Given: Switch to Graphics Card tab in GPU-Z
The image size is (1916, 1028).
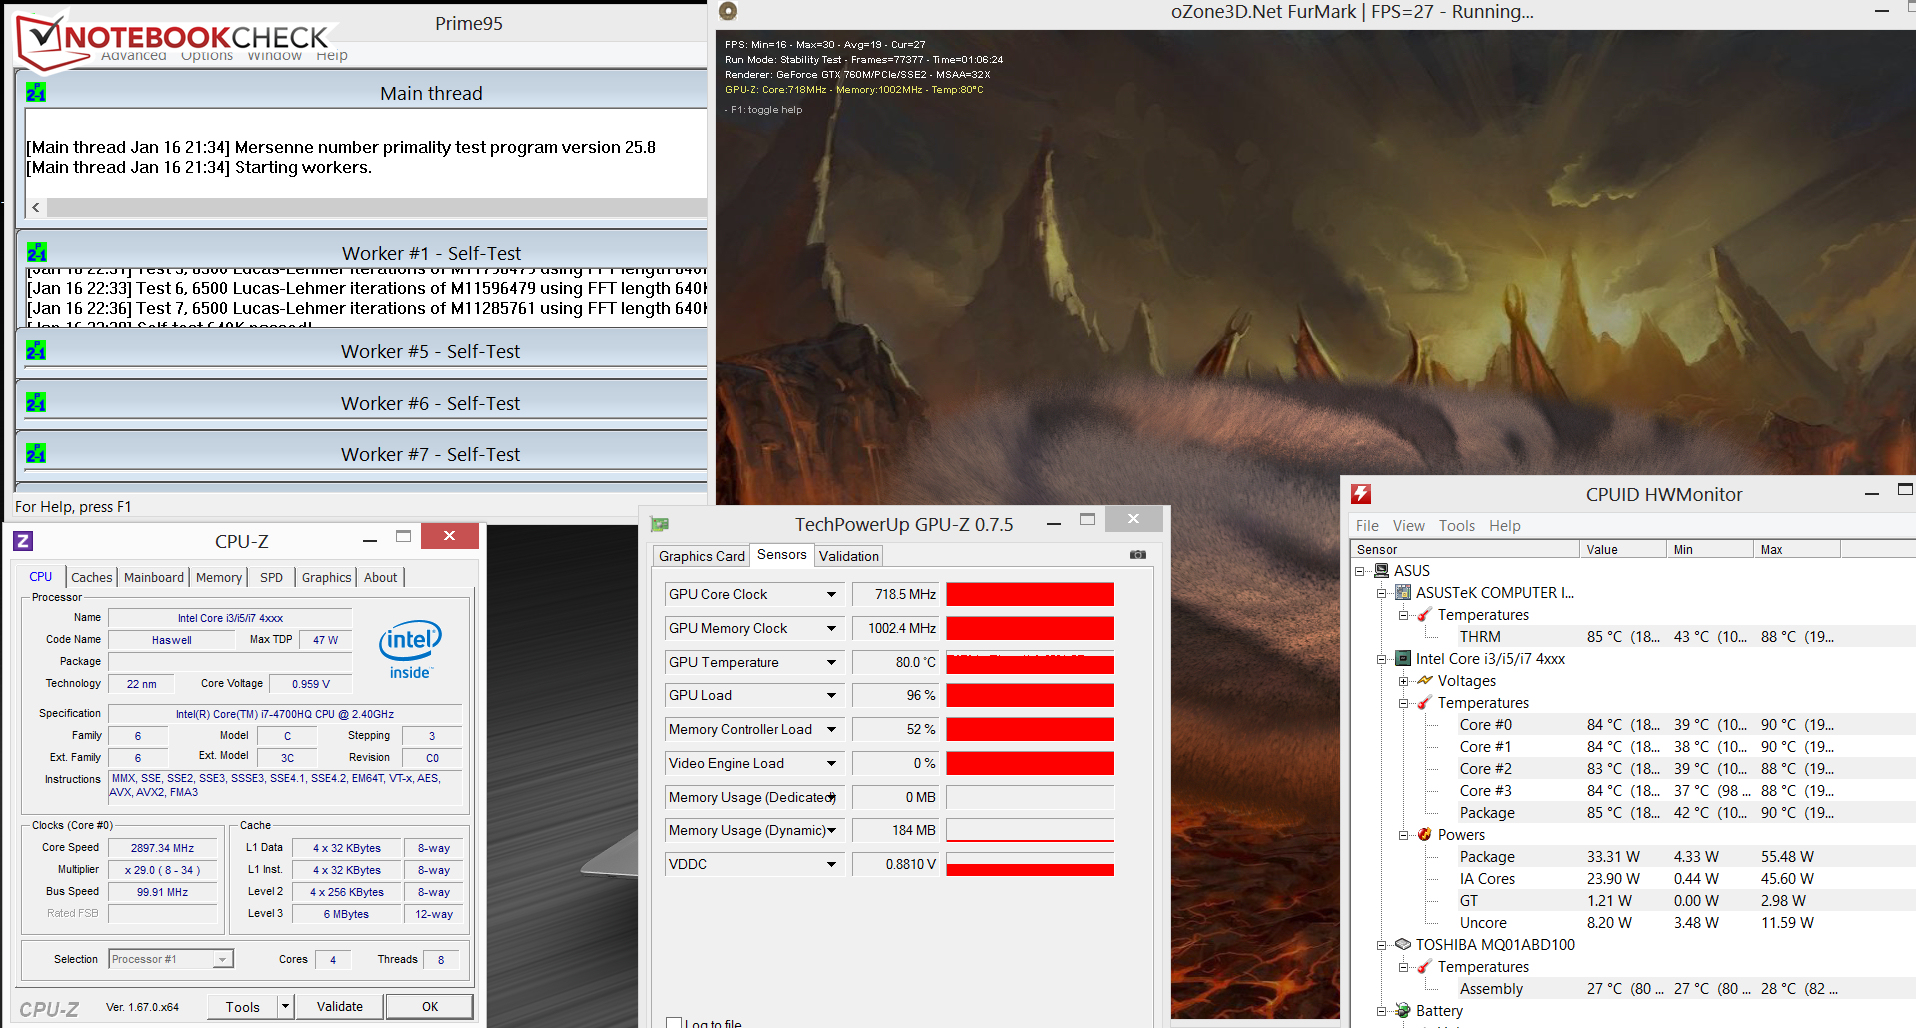Looking at the screenshot, I should [x=702, y=556].
